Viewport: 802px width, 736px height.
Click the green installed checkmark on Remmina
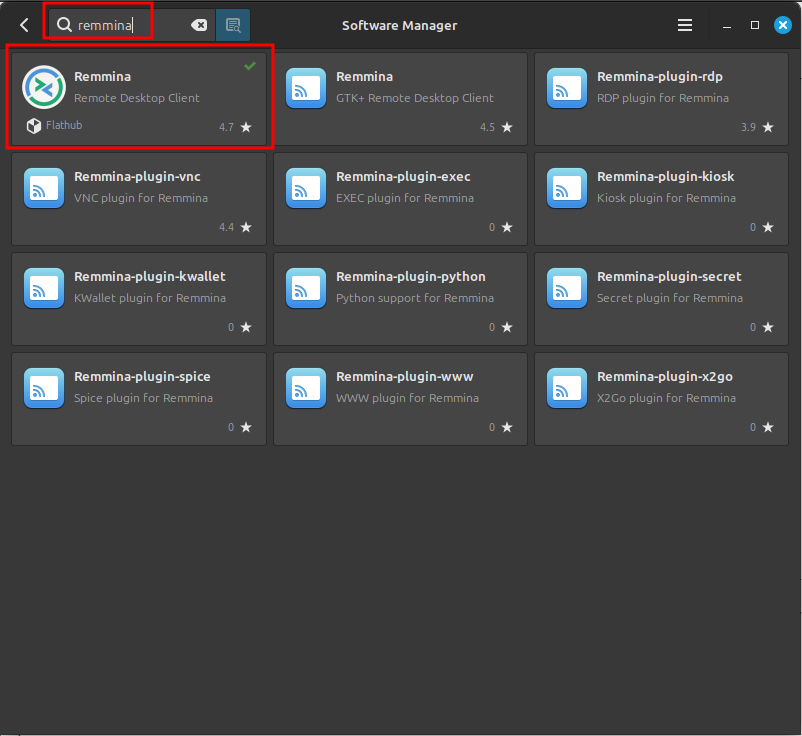(250, 65)
